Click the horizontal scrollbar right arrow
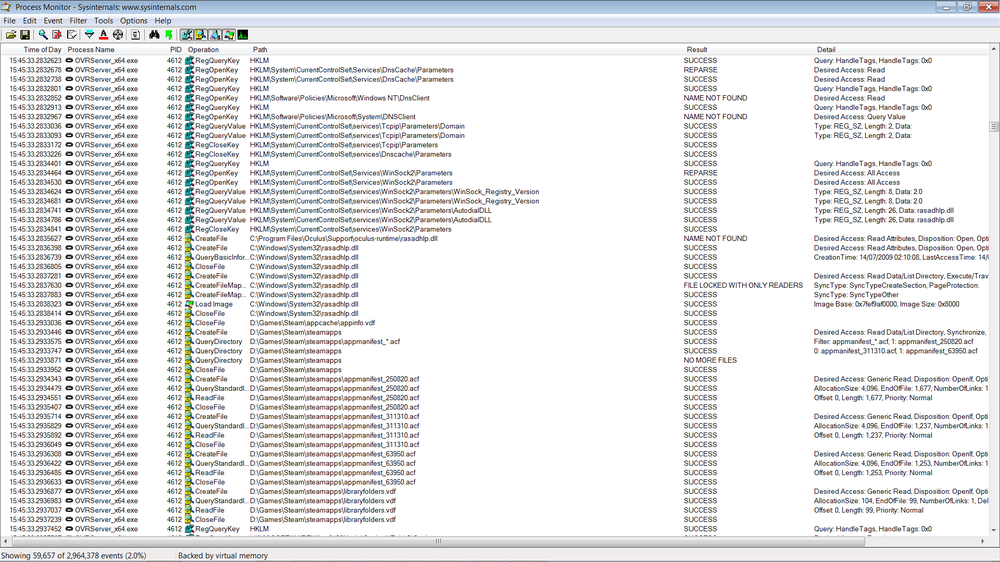 click(984, 541)
